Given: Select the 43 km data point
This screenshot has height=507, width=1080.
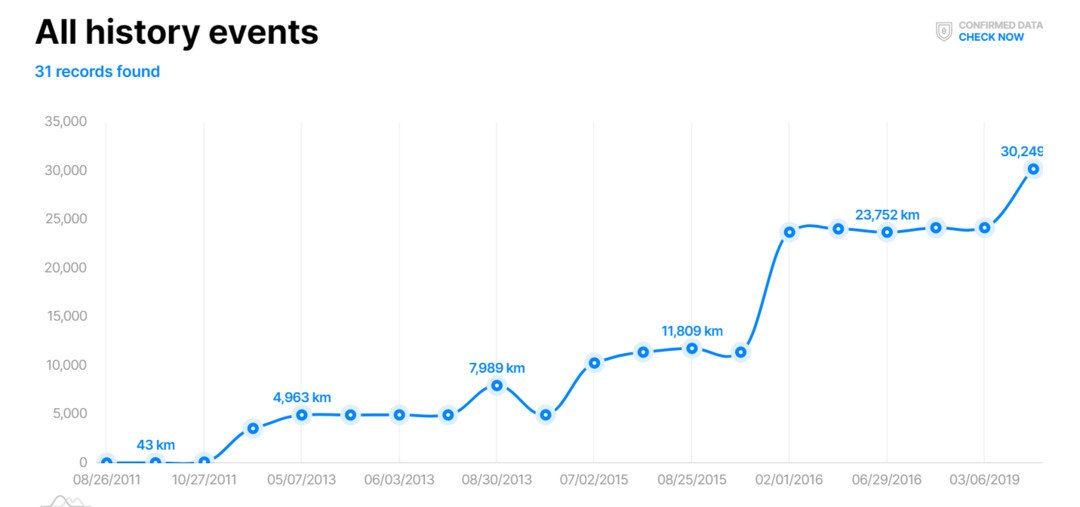Looking at the screenshot, I should click(155, 462).
